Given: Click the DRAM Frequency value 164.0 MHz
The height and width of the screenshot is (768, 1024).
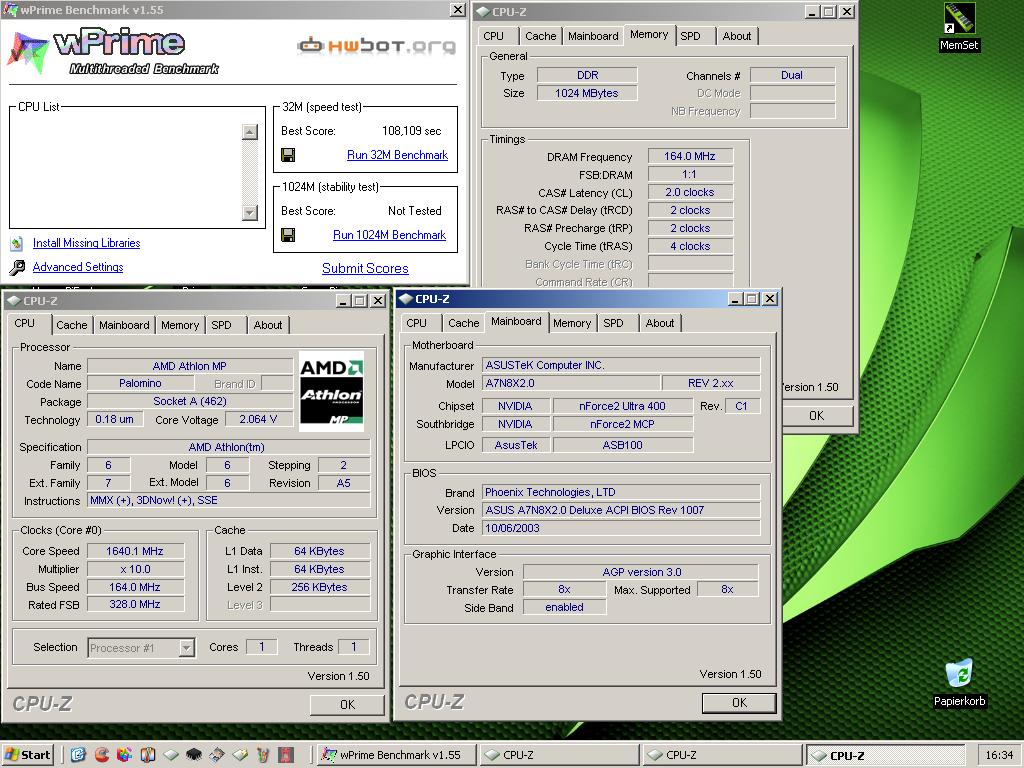Looking at the screenshot, I should (x=690, y=156).
